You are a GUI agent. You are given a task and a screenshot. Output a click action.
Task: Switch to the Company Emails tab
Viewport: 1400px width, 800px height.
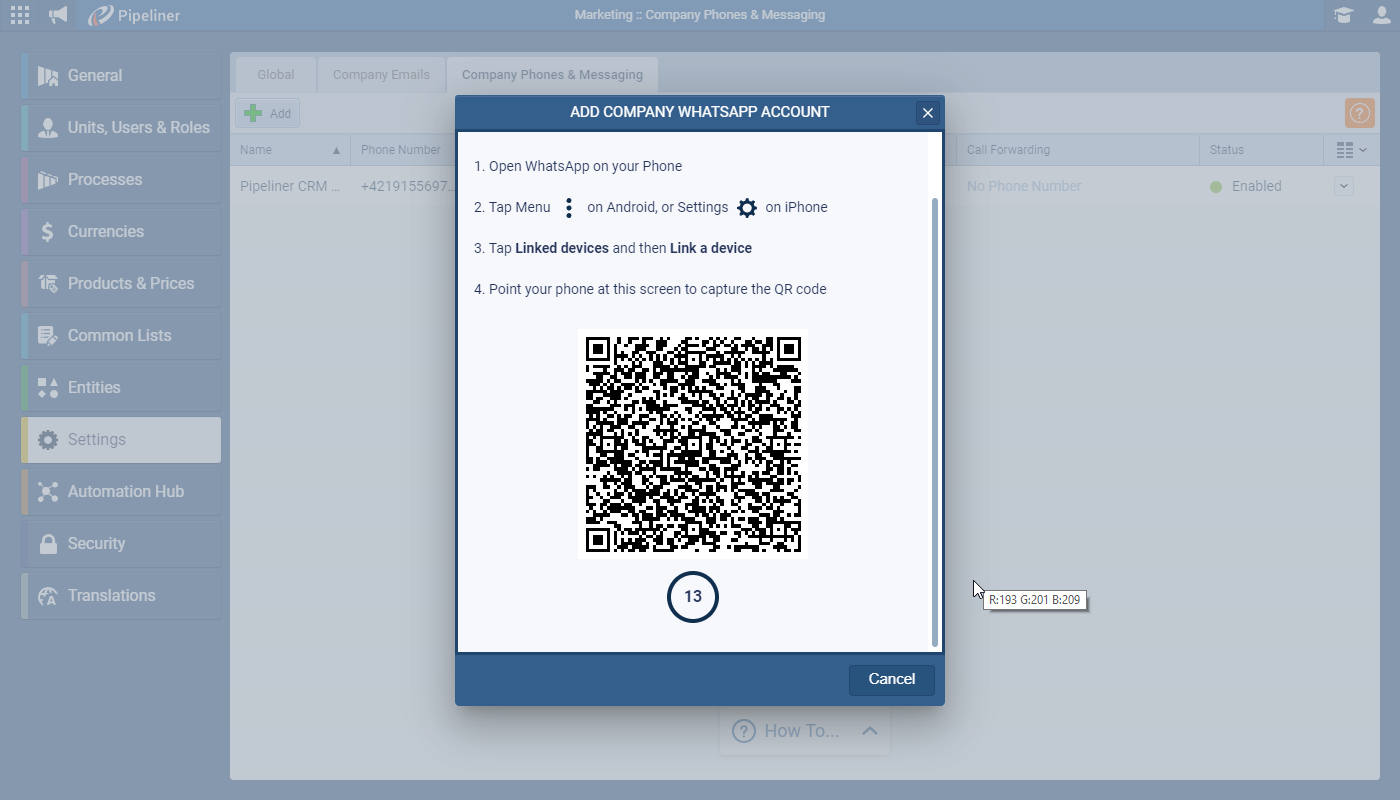(381, 75)
